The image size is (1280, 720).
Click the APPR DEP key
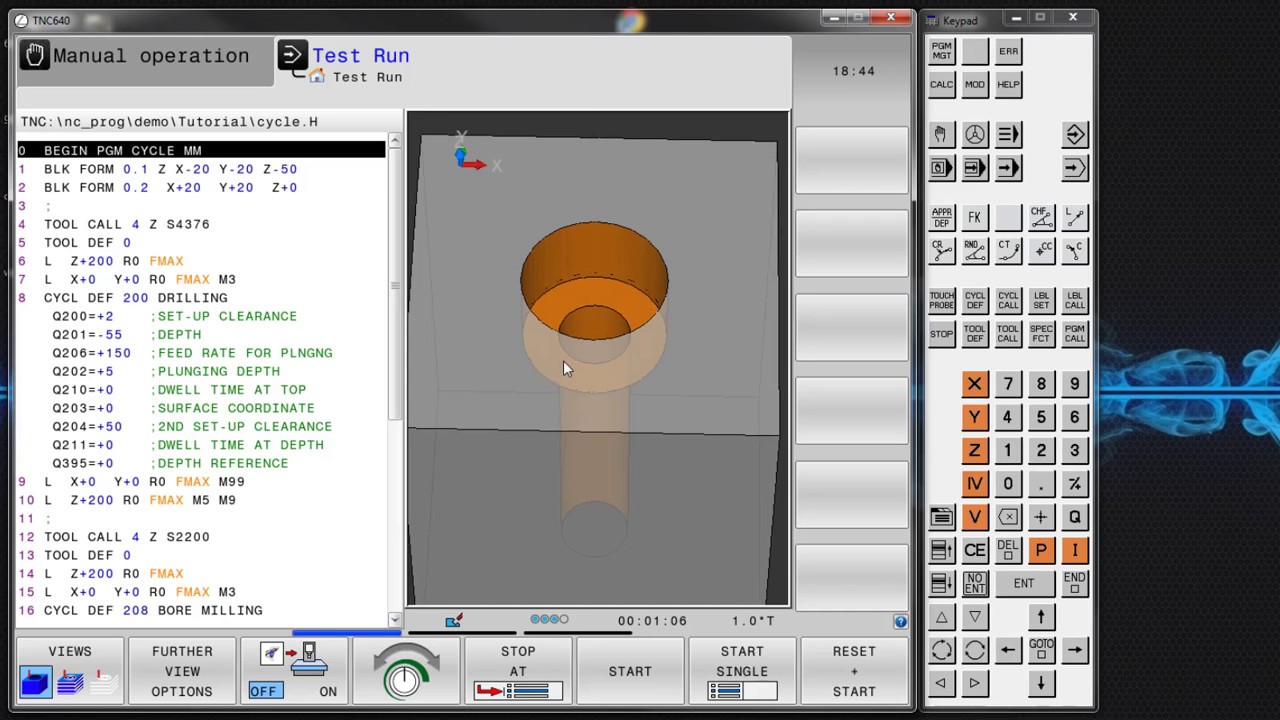pyautogui.click(x=941, y=217)
